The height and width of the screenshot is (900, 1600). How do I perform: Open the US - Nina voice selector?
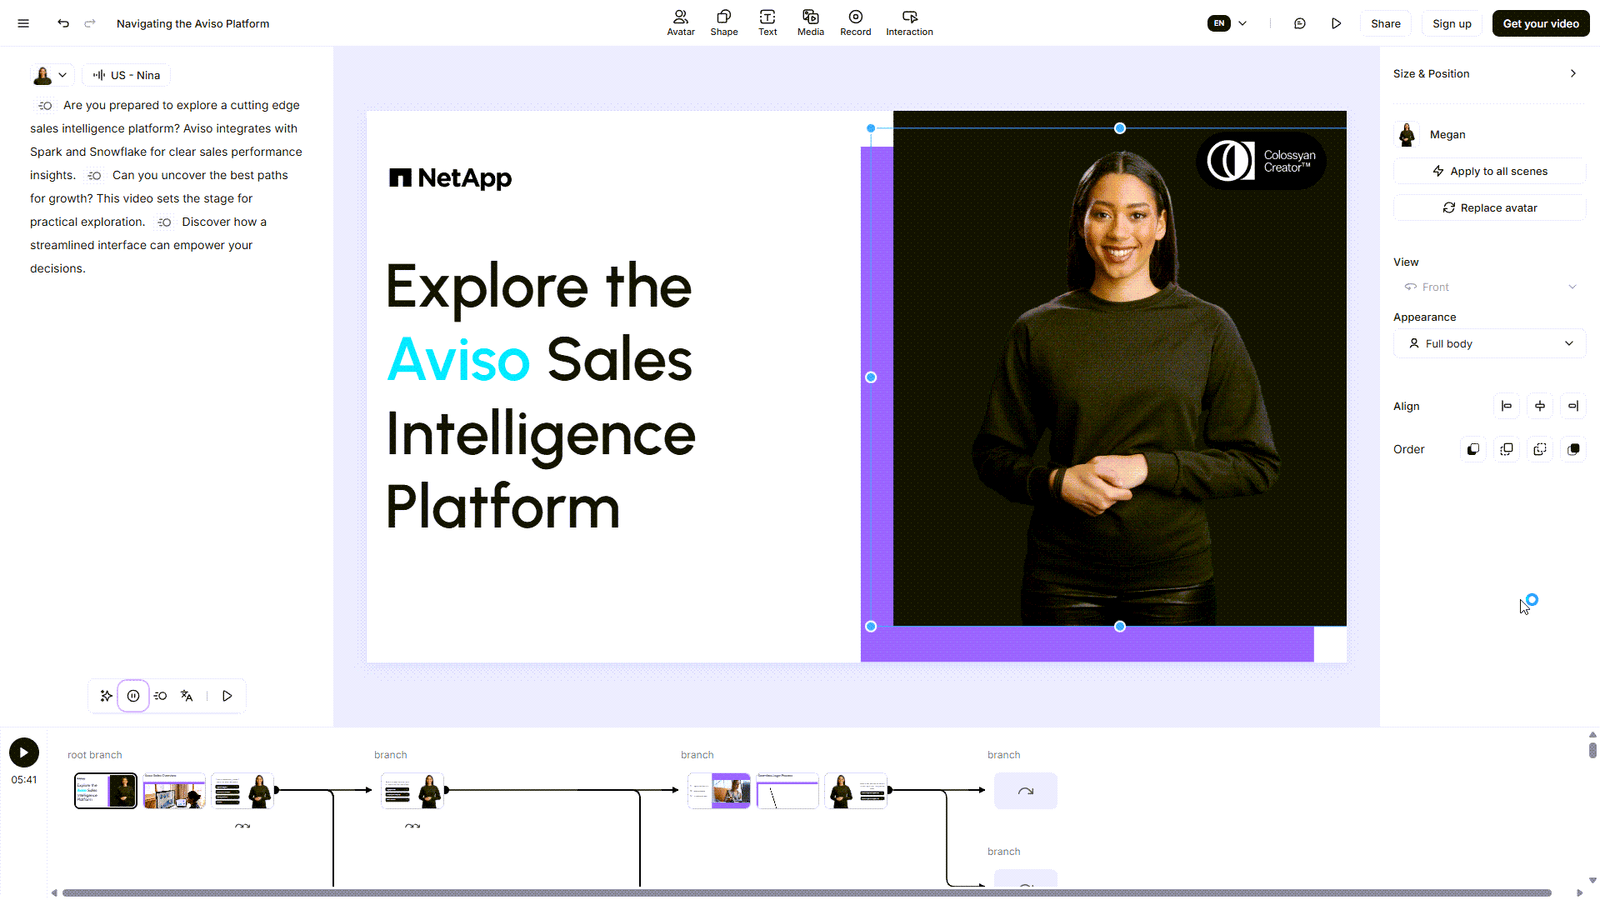click(x=127, y=75)
